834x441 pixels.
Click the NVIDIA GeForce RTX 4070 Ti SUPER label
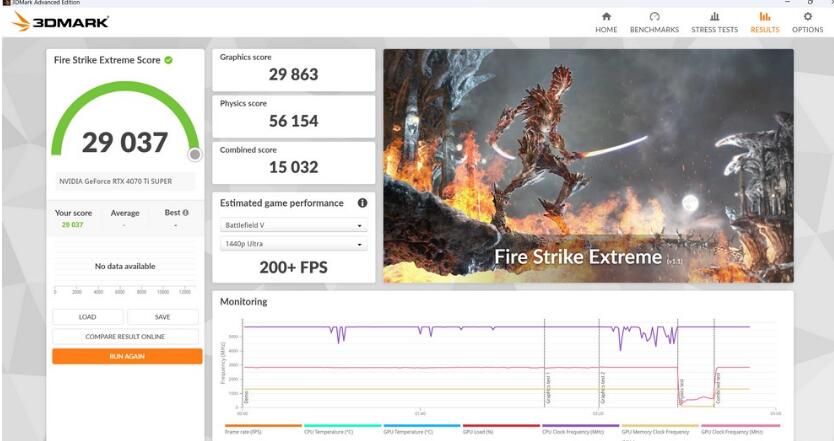[115, 181]
